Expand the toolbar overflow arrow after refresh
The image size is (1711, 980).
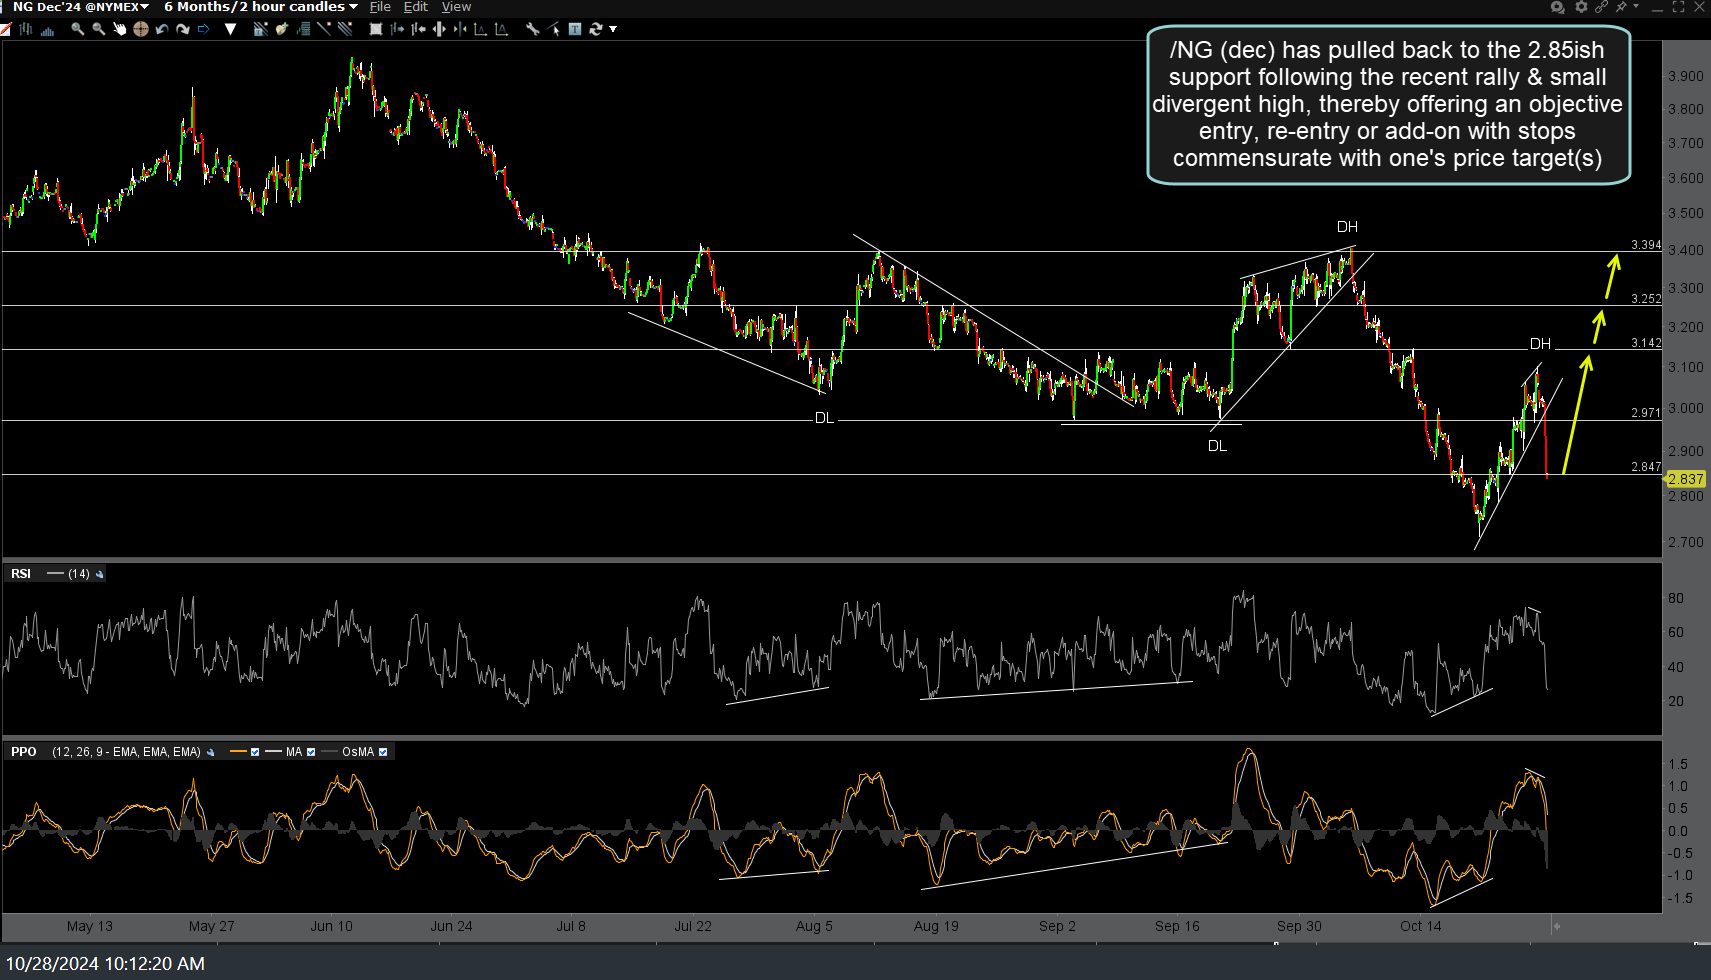[613, 29]
